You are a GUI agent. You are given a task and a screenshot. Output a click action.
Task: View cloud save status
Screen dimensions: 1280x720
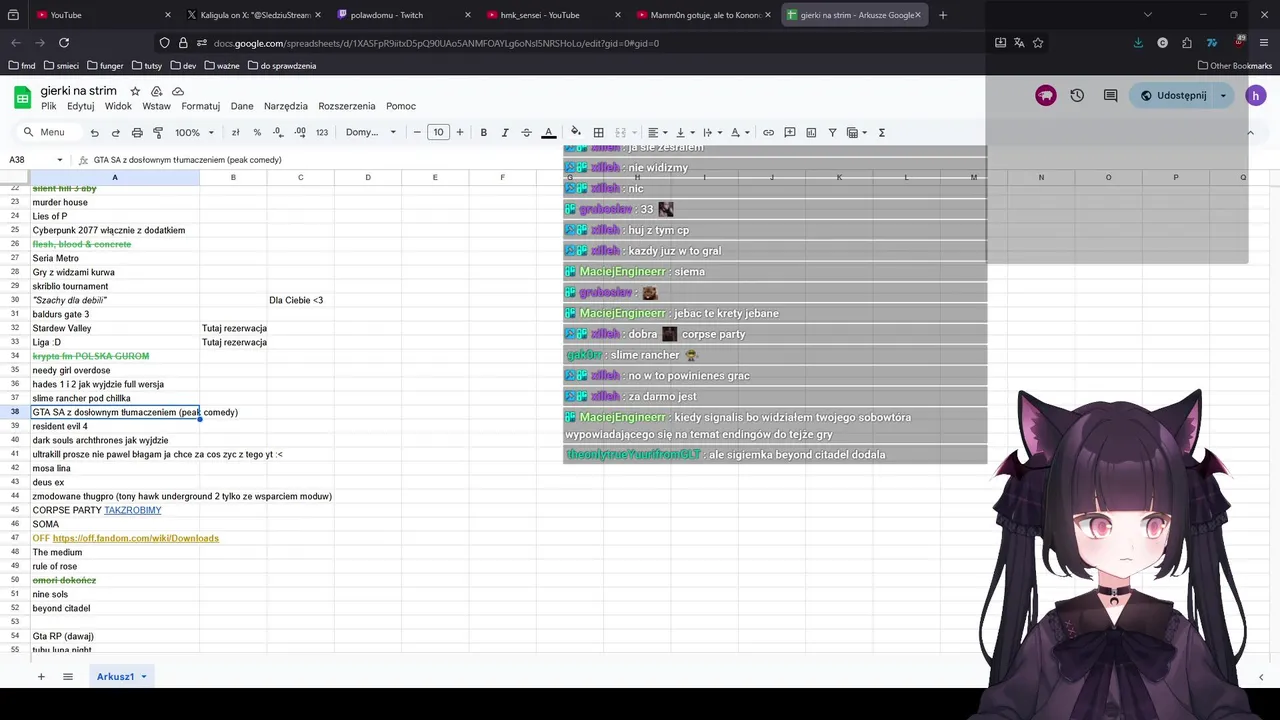[178, 91]
